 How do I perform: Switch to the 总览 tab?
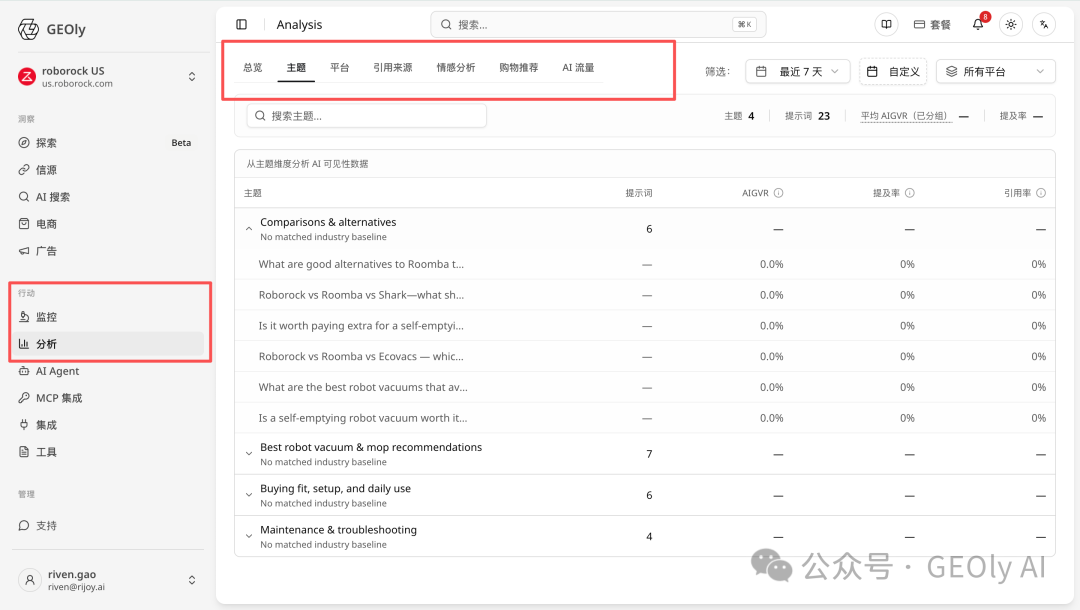253,67
